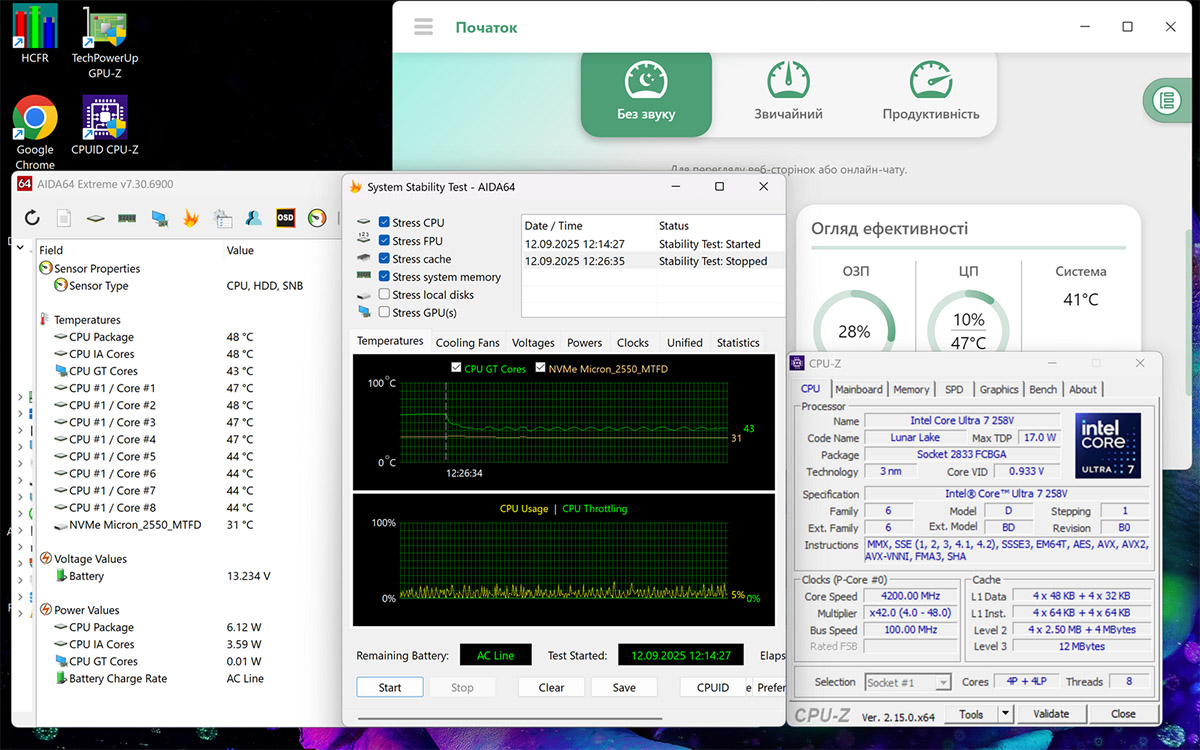This screenshot has width=1200, height=750.
Task: Select the Stability Test: Stopped log row
Action: coord(652,261)
